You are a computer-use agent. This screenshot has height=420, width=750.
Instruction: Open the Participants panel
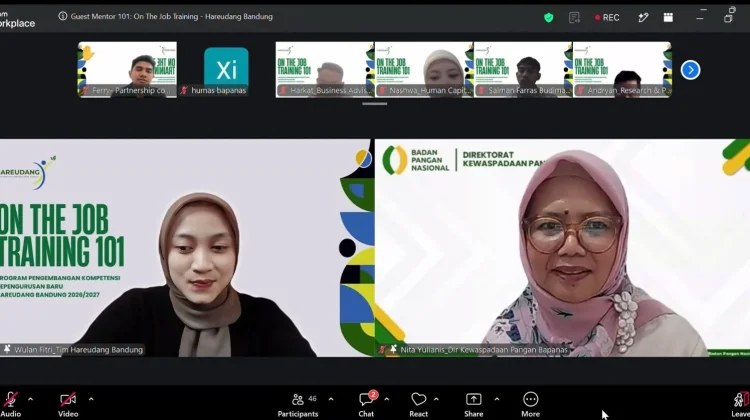pos(298,404)
